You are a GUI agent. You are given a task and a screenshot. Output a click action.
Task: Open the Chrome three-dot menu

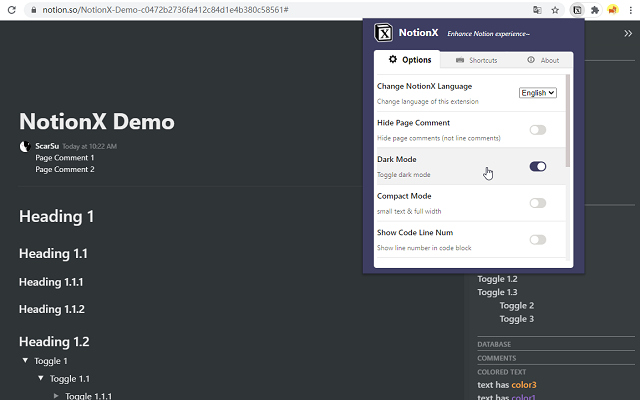(x=630, y=9)
